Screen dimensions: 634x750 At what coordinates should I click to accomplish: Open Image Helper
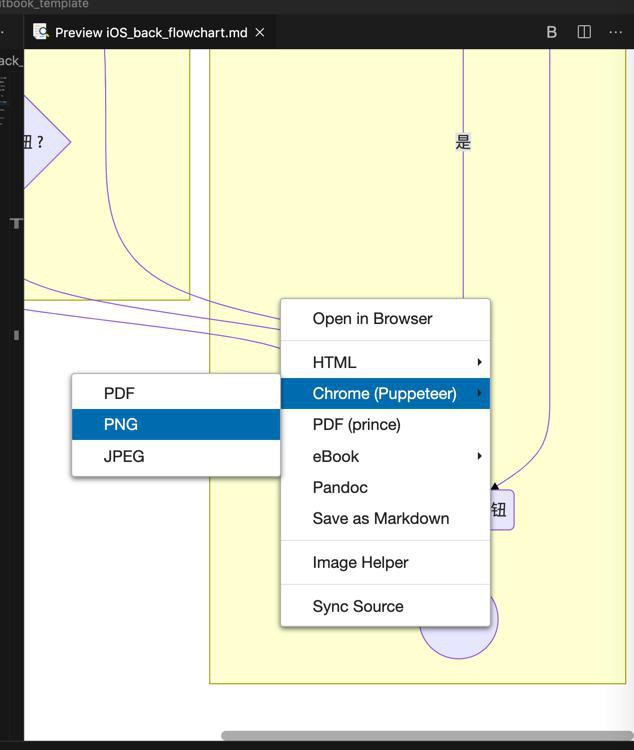coord(360,563)
